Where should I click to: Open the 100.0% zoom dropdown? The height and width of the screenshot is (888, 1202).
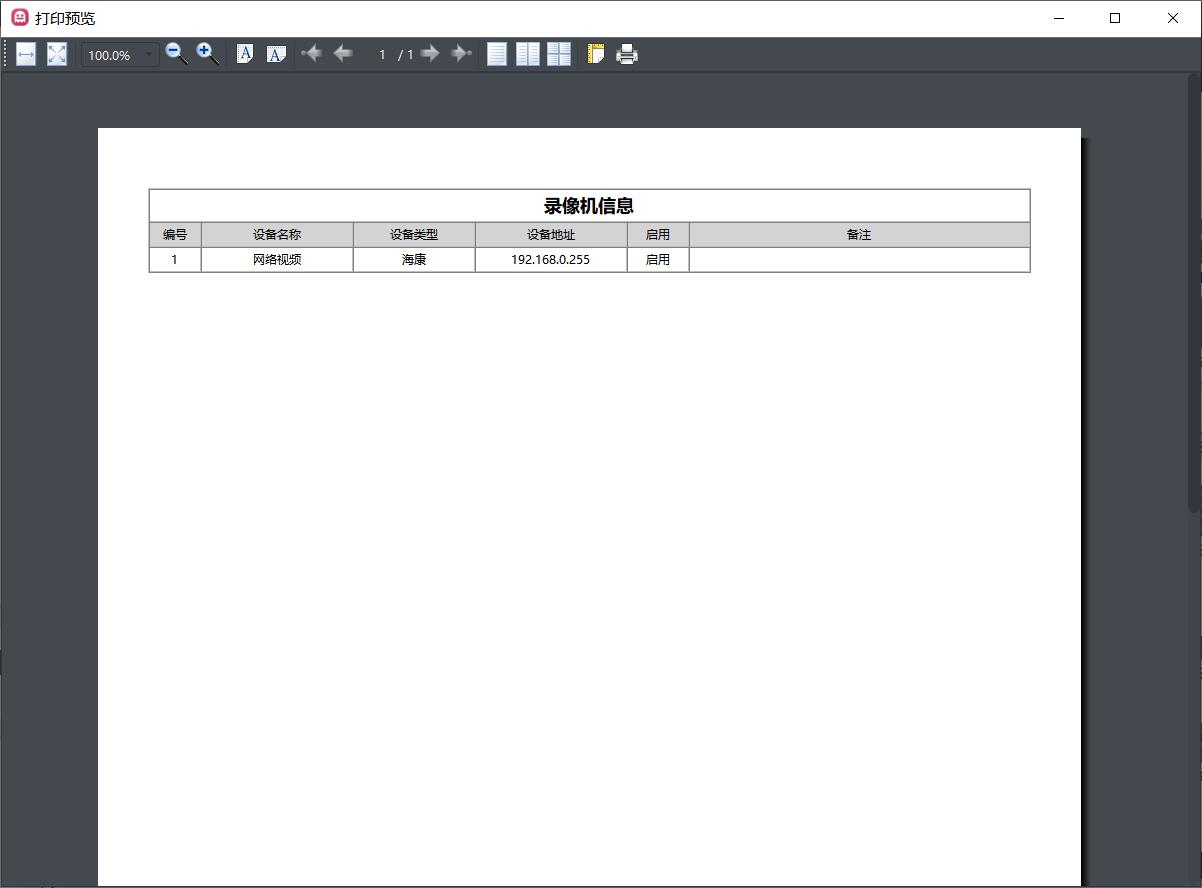(x=149, y=54)
